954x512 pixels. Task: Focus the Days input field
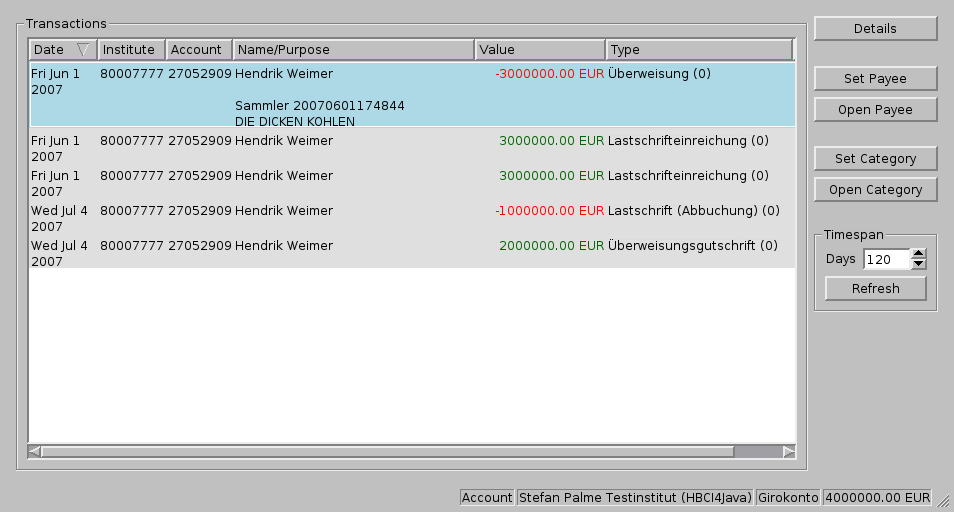click(x=886, y=260)
